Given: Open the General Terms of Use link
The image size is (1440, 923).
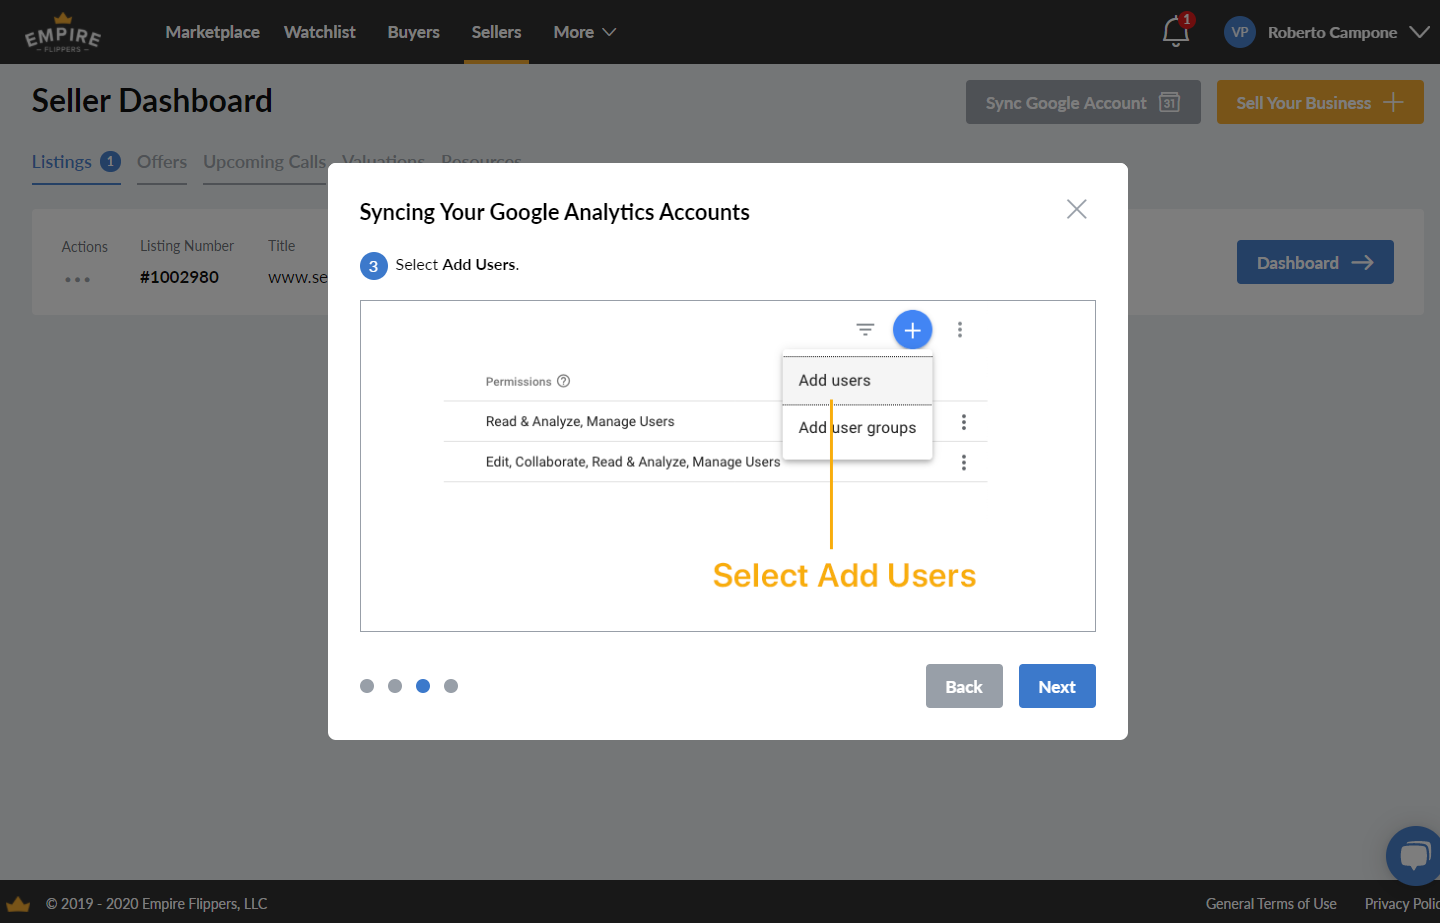Looking at the screenshot, I should 1271,904.
